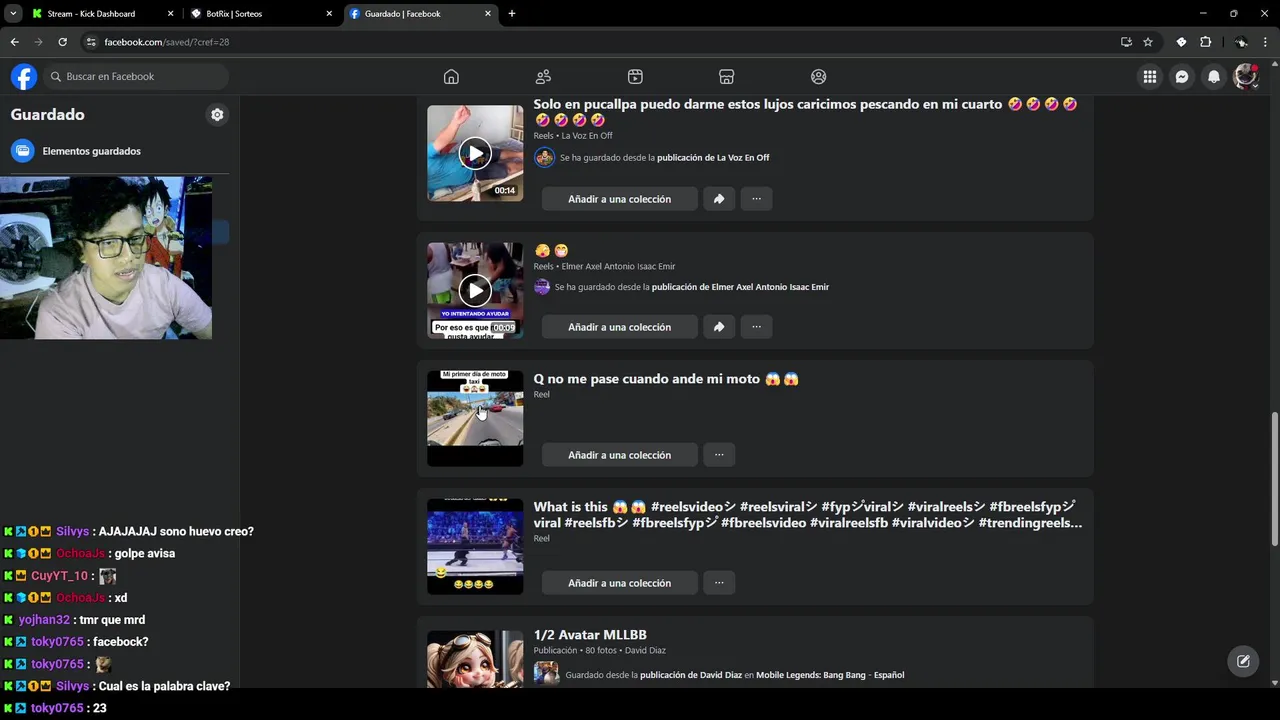This screenshot has height=720, width=1280.
Task: Click the Elmer Axel avatar icon
Action: click(x=542, y=287)
